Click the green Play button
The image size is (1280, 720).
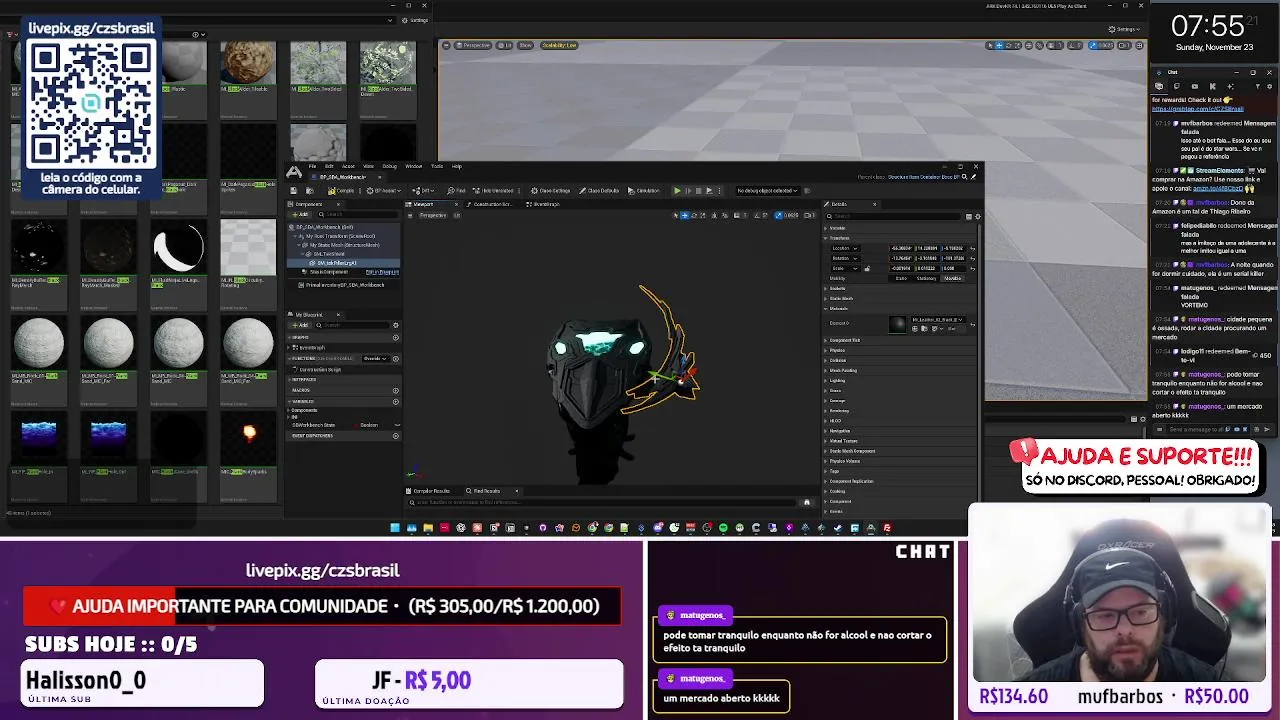point(677,190)
